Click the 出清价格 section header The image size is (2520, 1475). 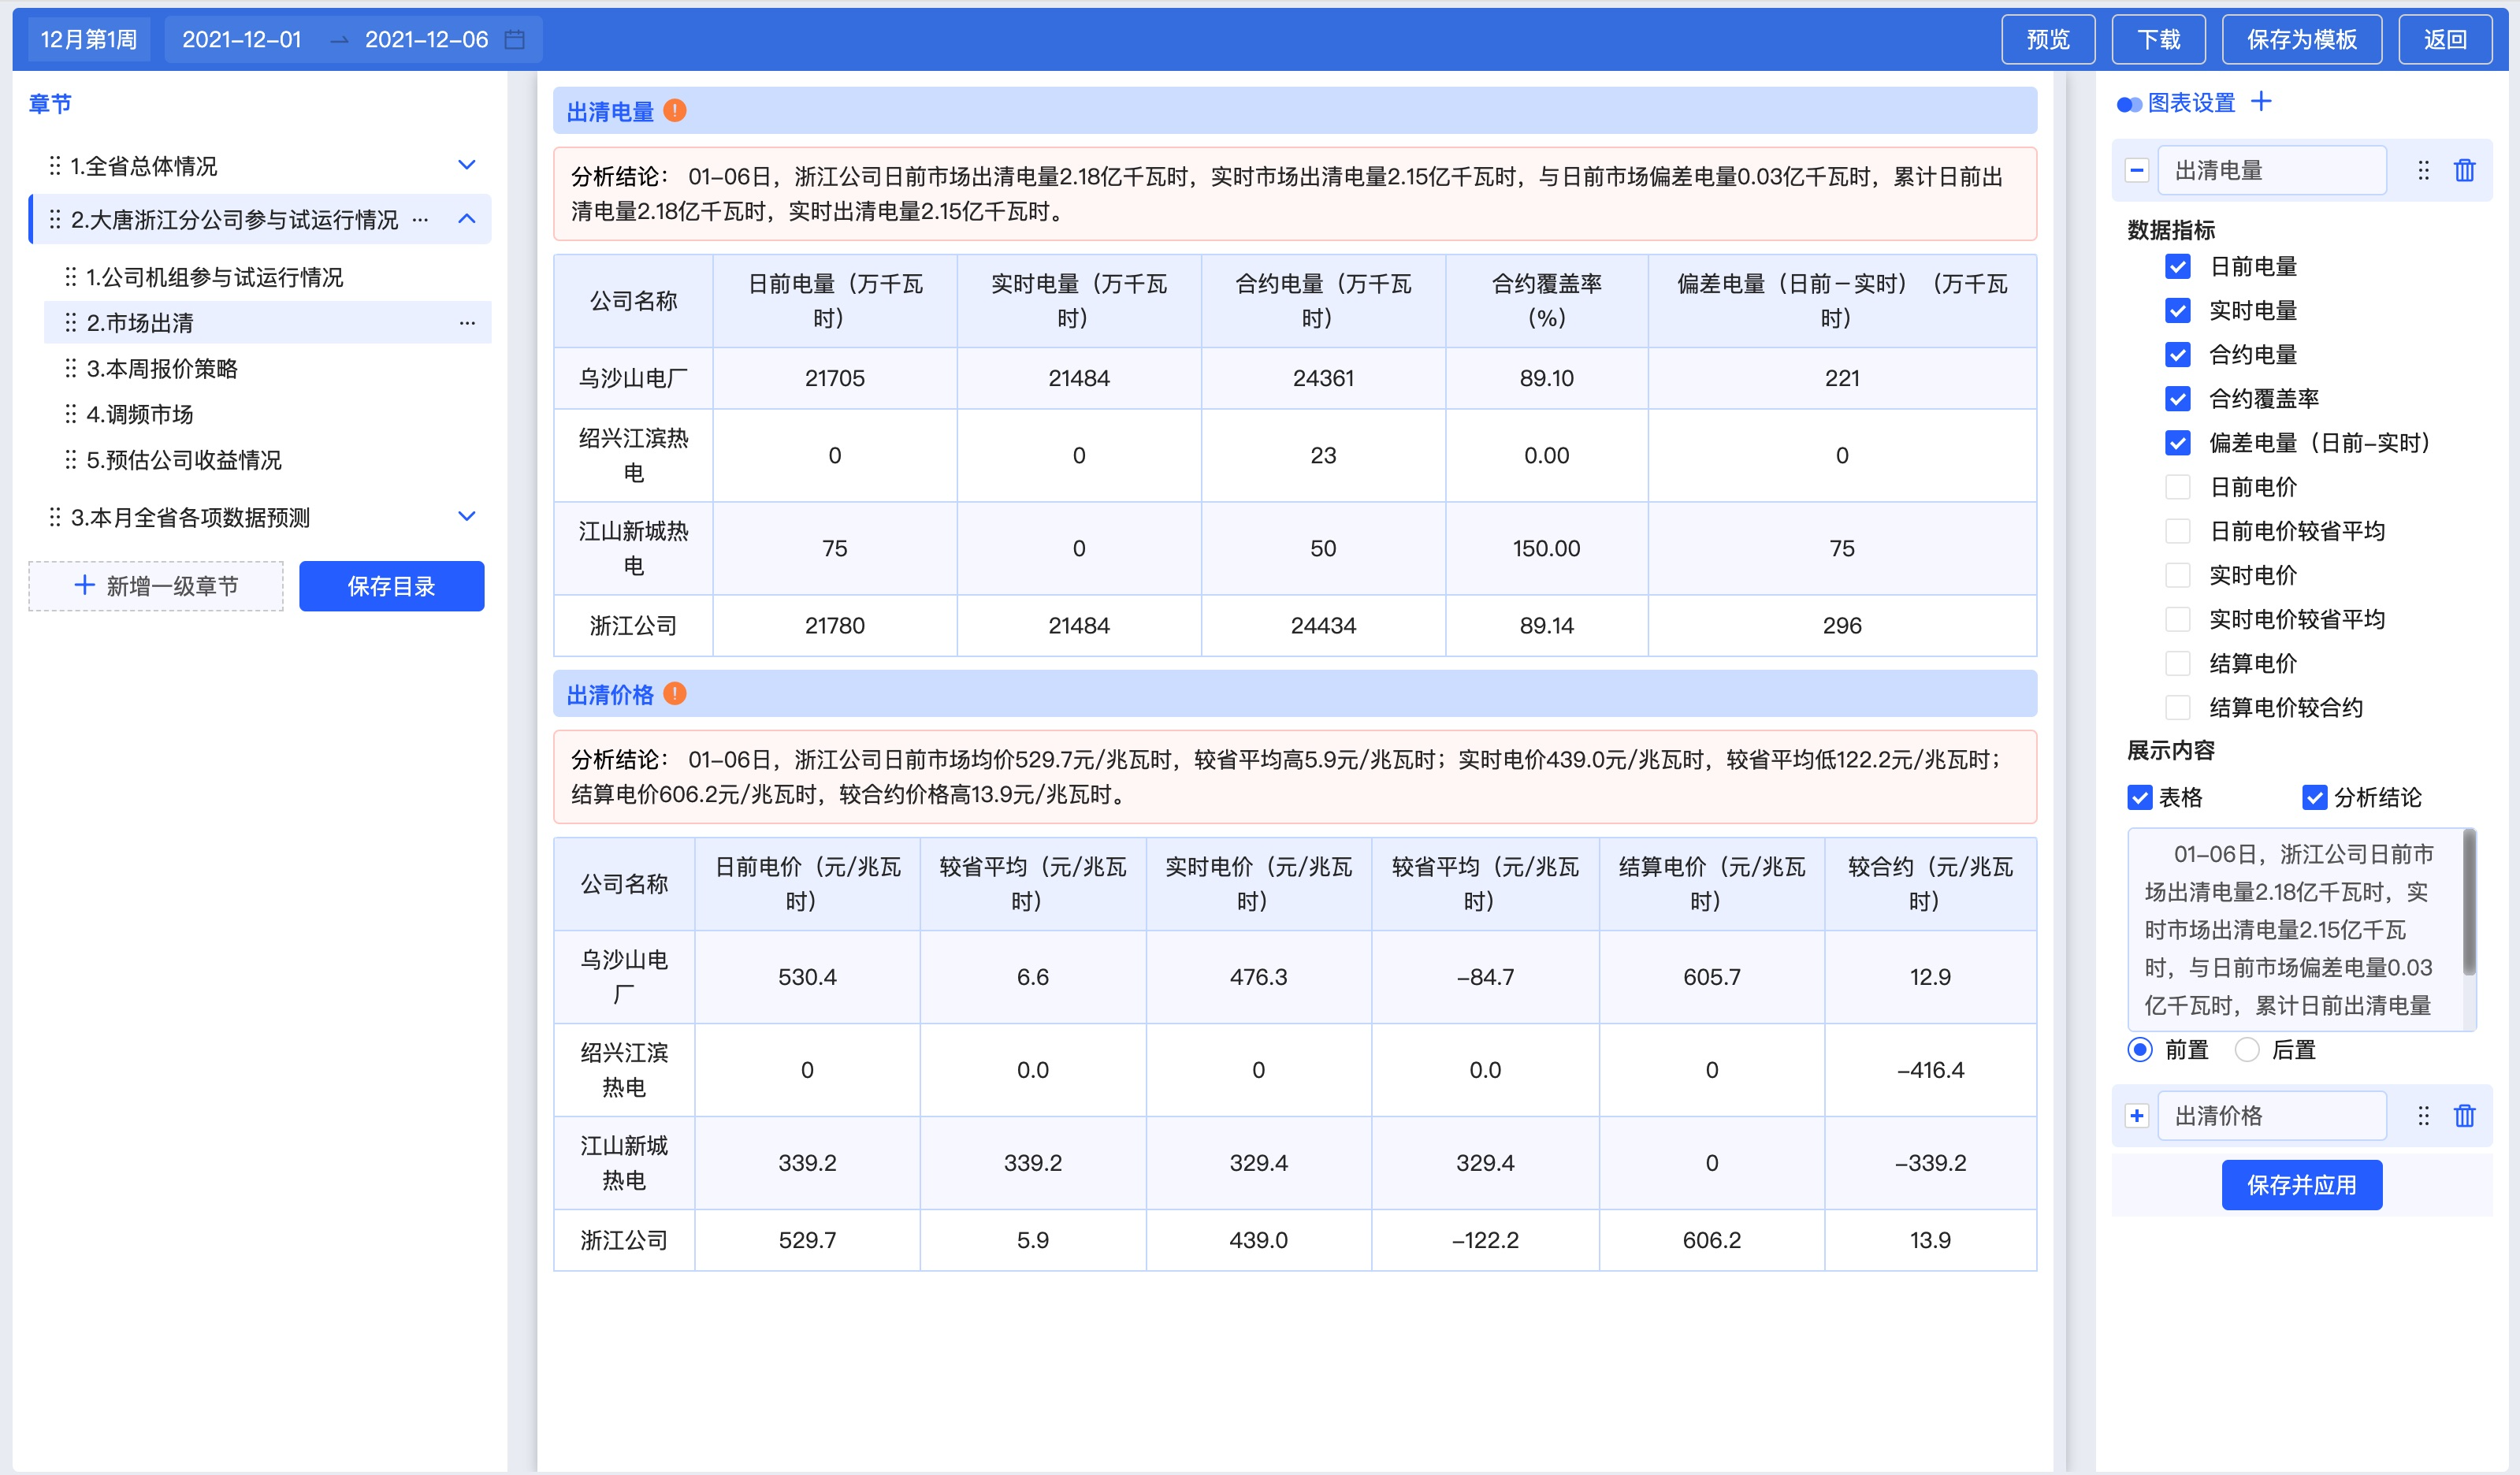1295,694
